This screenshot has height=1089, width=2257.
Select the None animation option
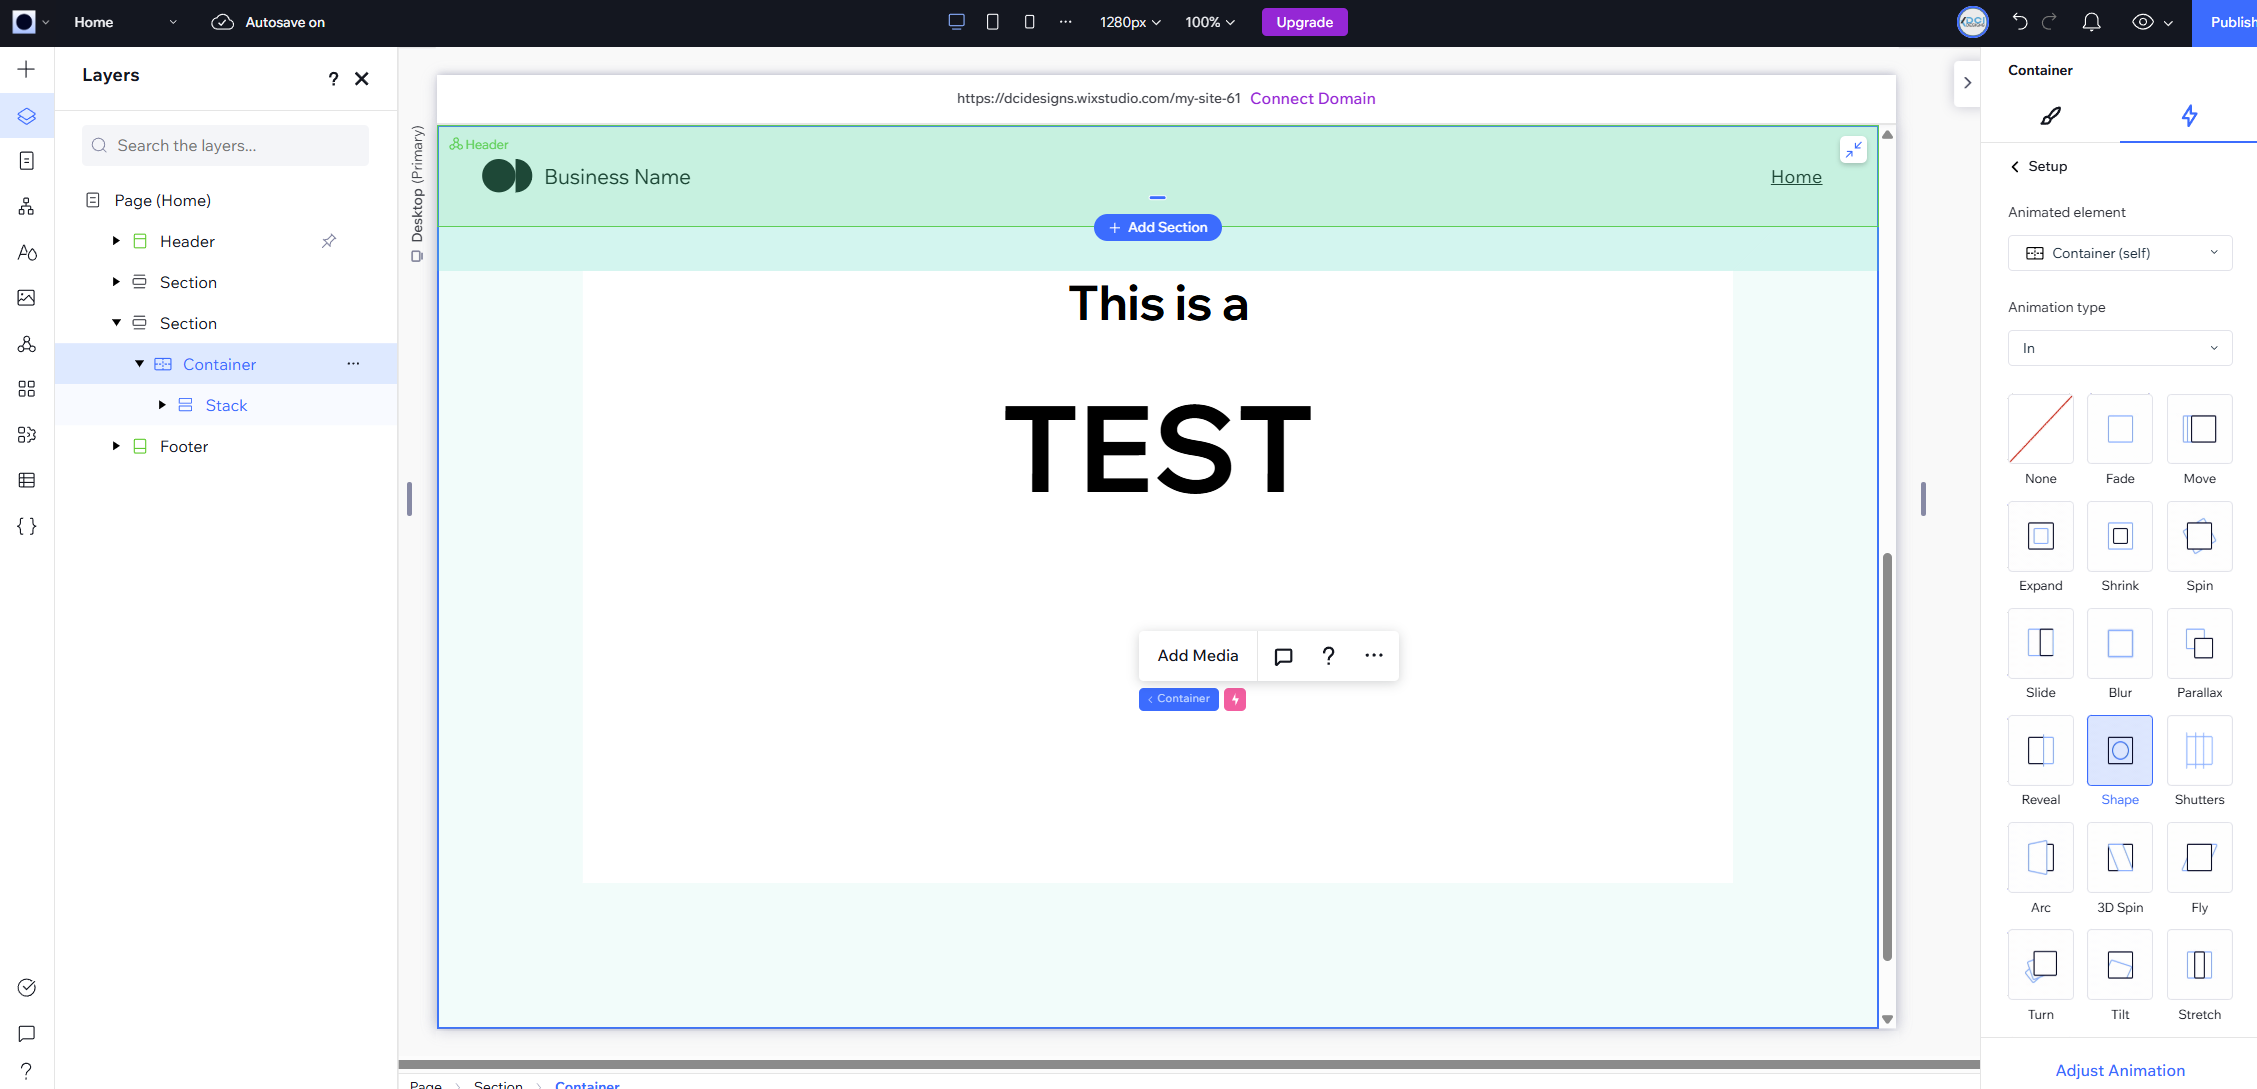(x=2040, y=429)
